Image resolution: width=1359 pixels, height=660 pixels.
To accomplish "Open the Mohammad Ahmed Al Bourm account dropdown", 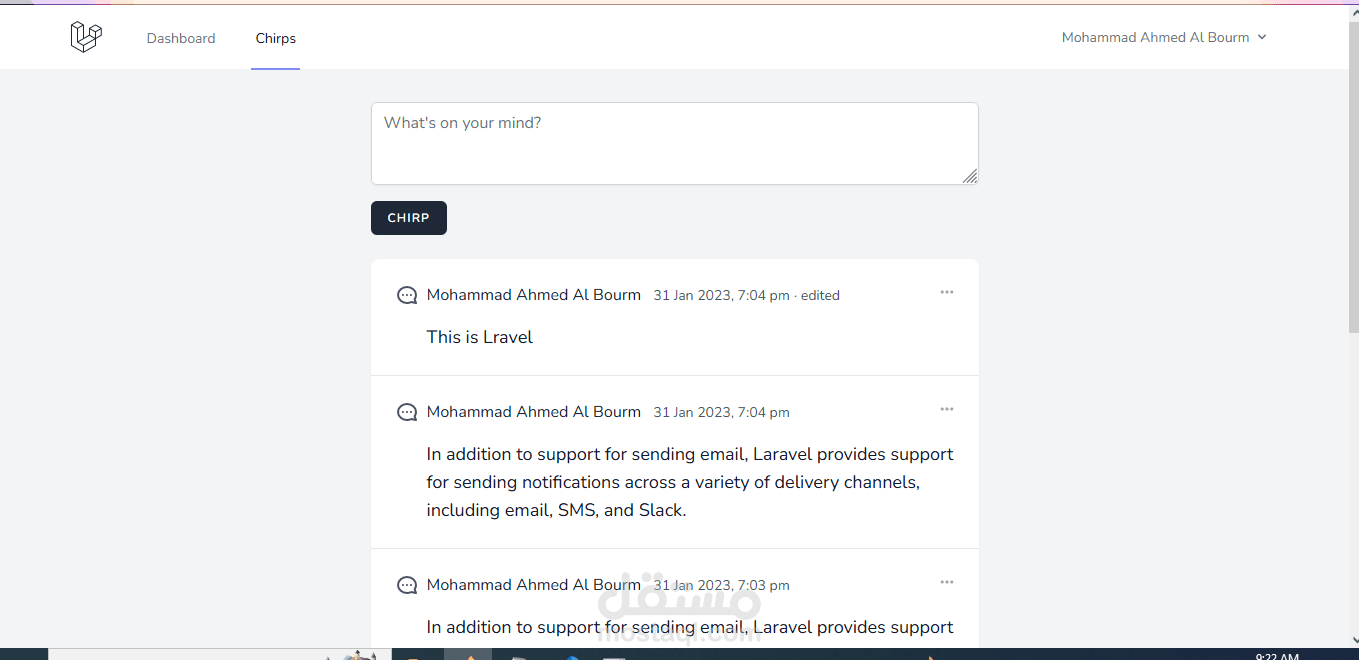I will pos(1164,37).
